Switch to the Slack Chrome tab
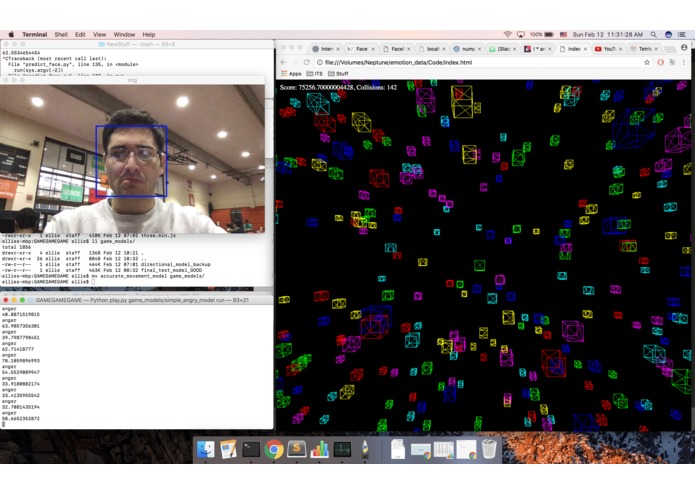Viewport: 695px width, 494px height. pos(502,49)
